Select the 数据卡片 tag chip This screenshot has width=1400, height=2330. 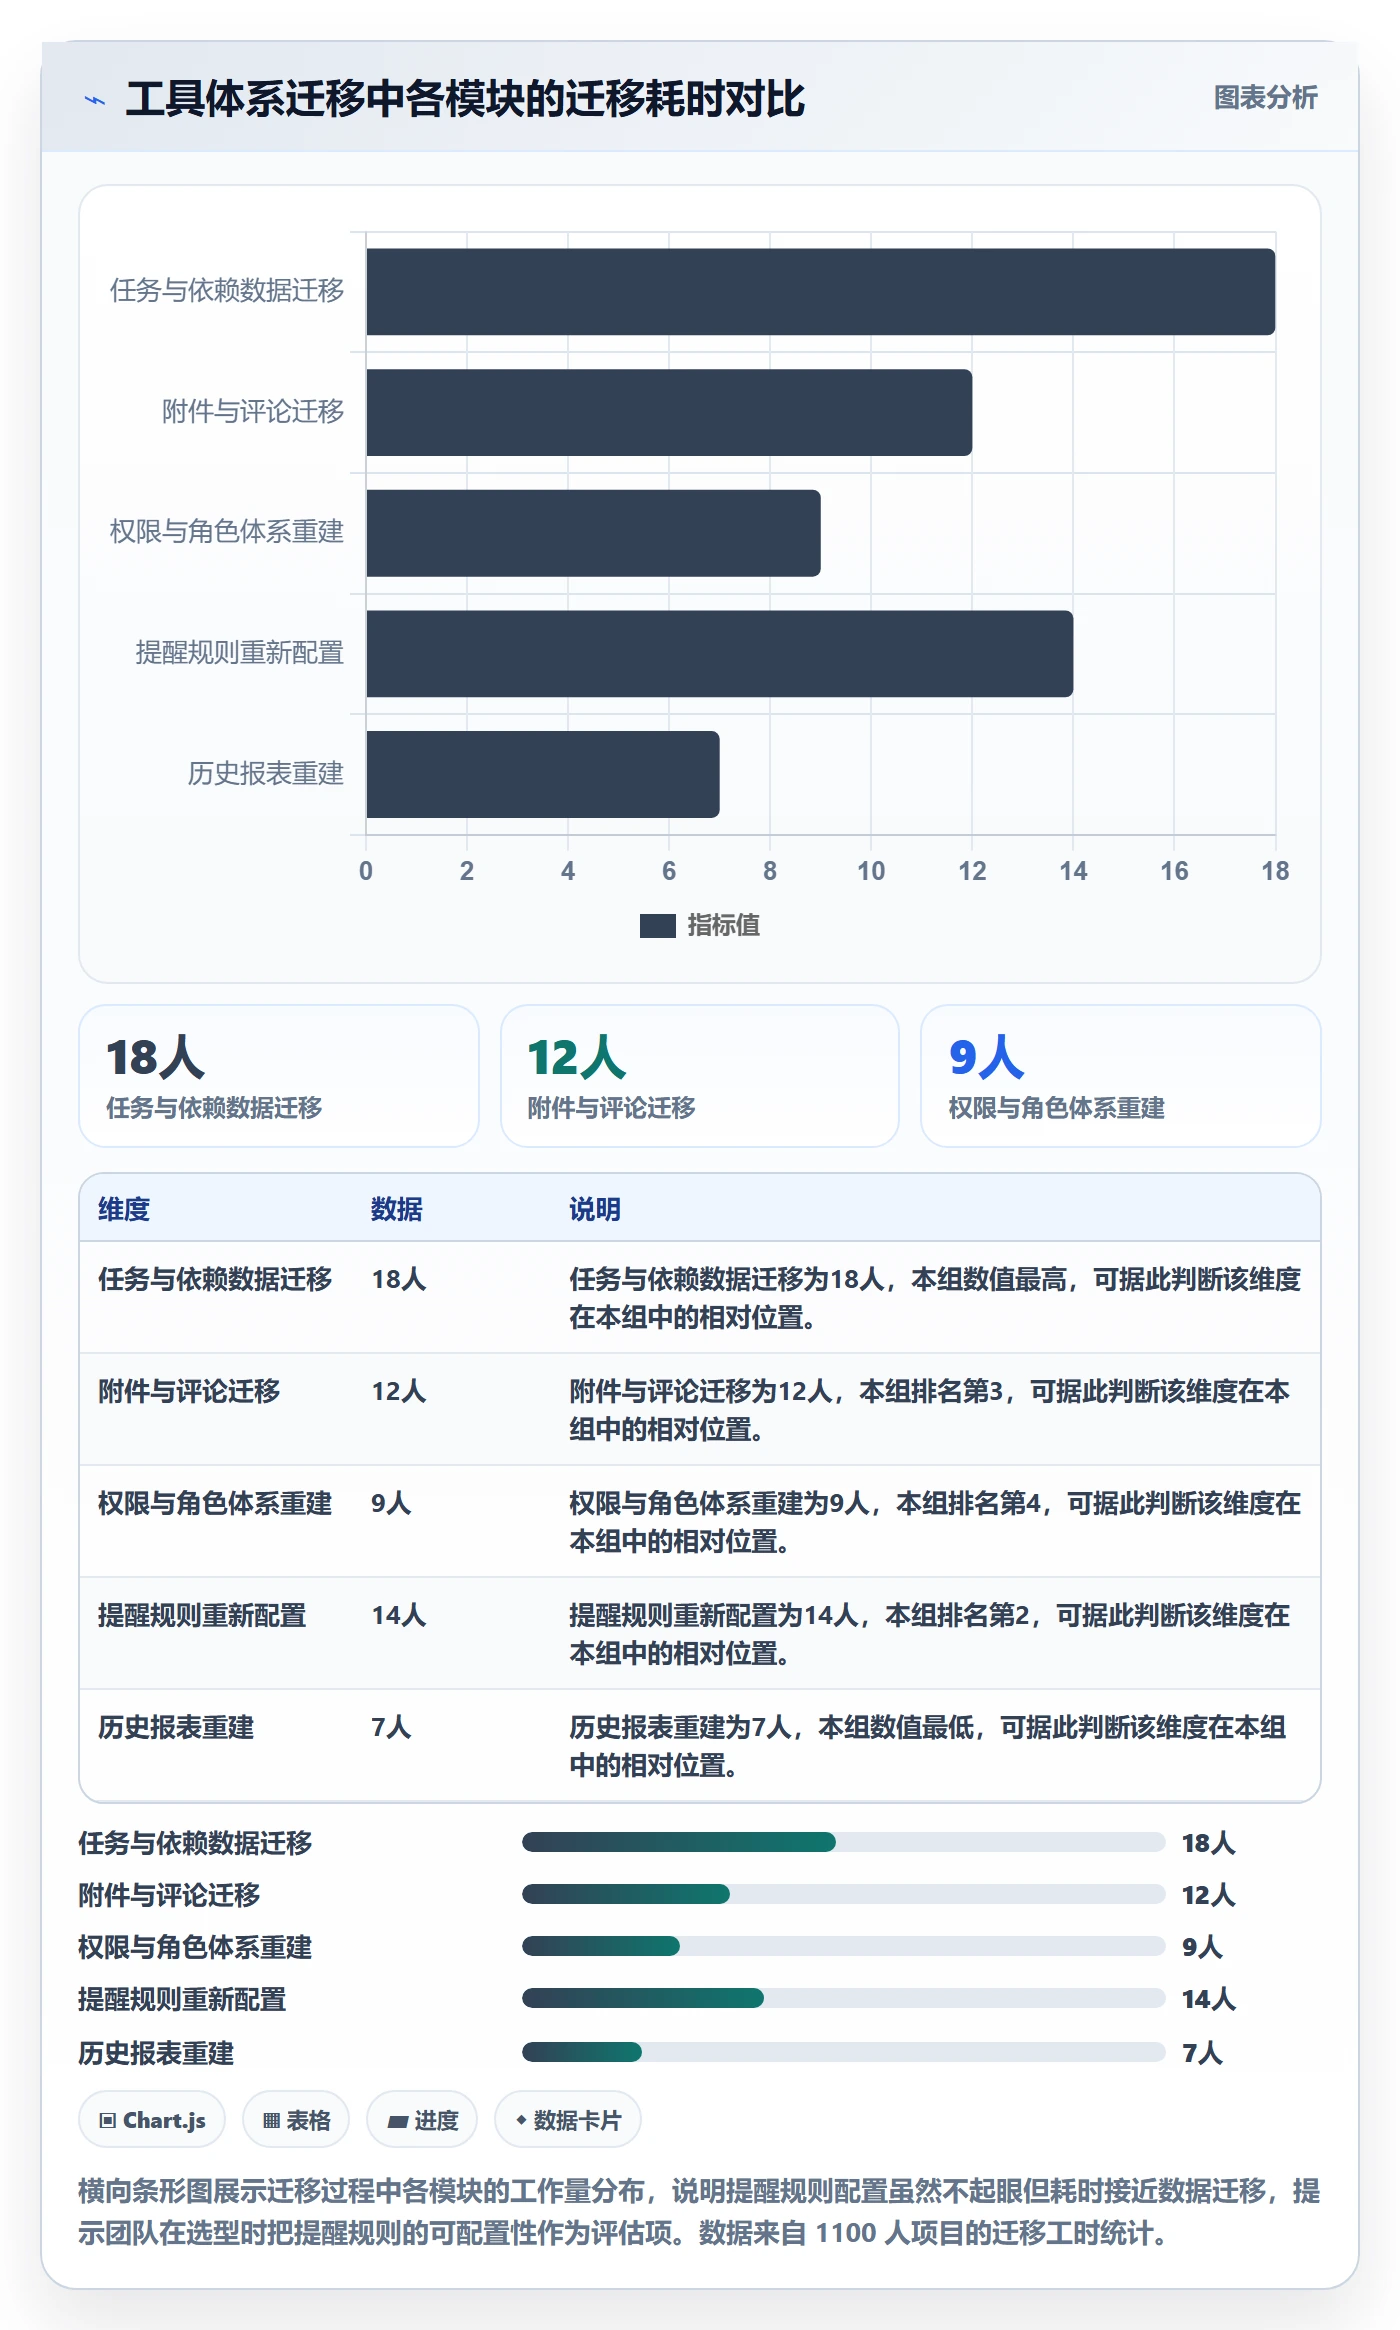pyautogui.click(x=568, y=2120)
